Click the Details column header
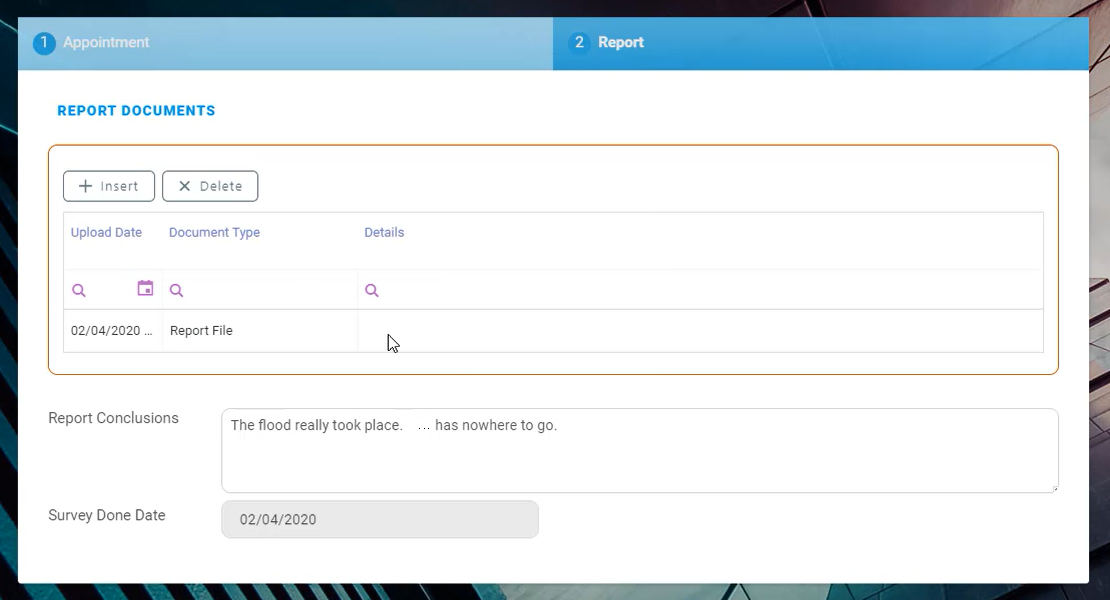The height and width of the screenshot is (600, 1110). pos(384,233)
